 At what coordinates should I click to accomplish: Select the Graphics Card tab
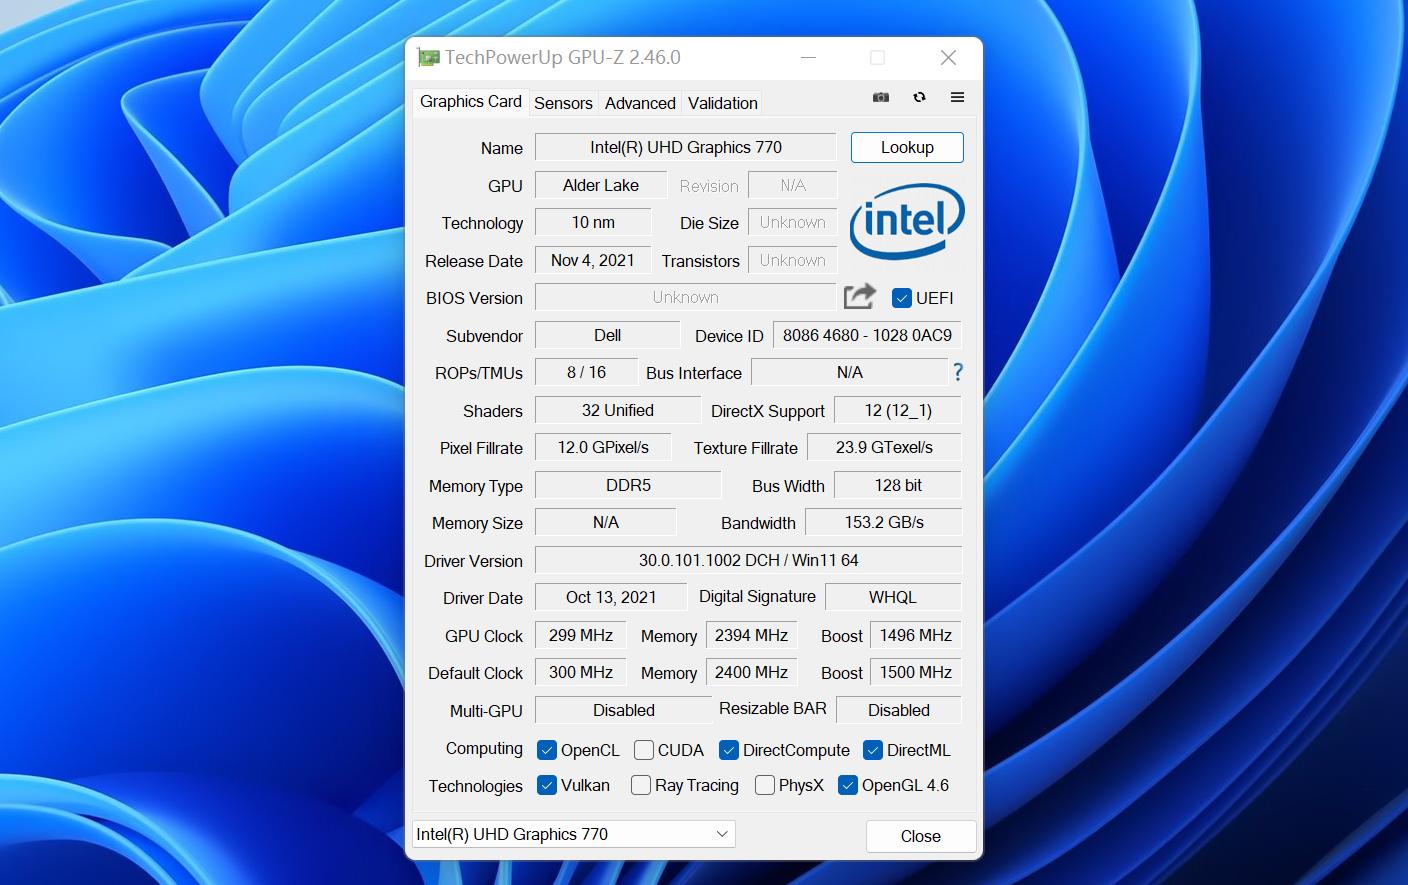tap(469, 101)
